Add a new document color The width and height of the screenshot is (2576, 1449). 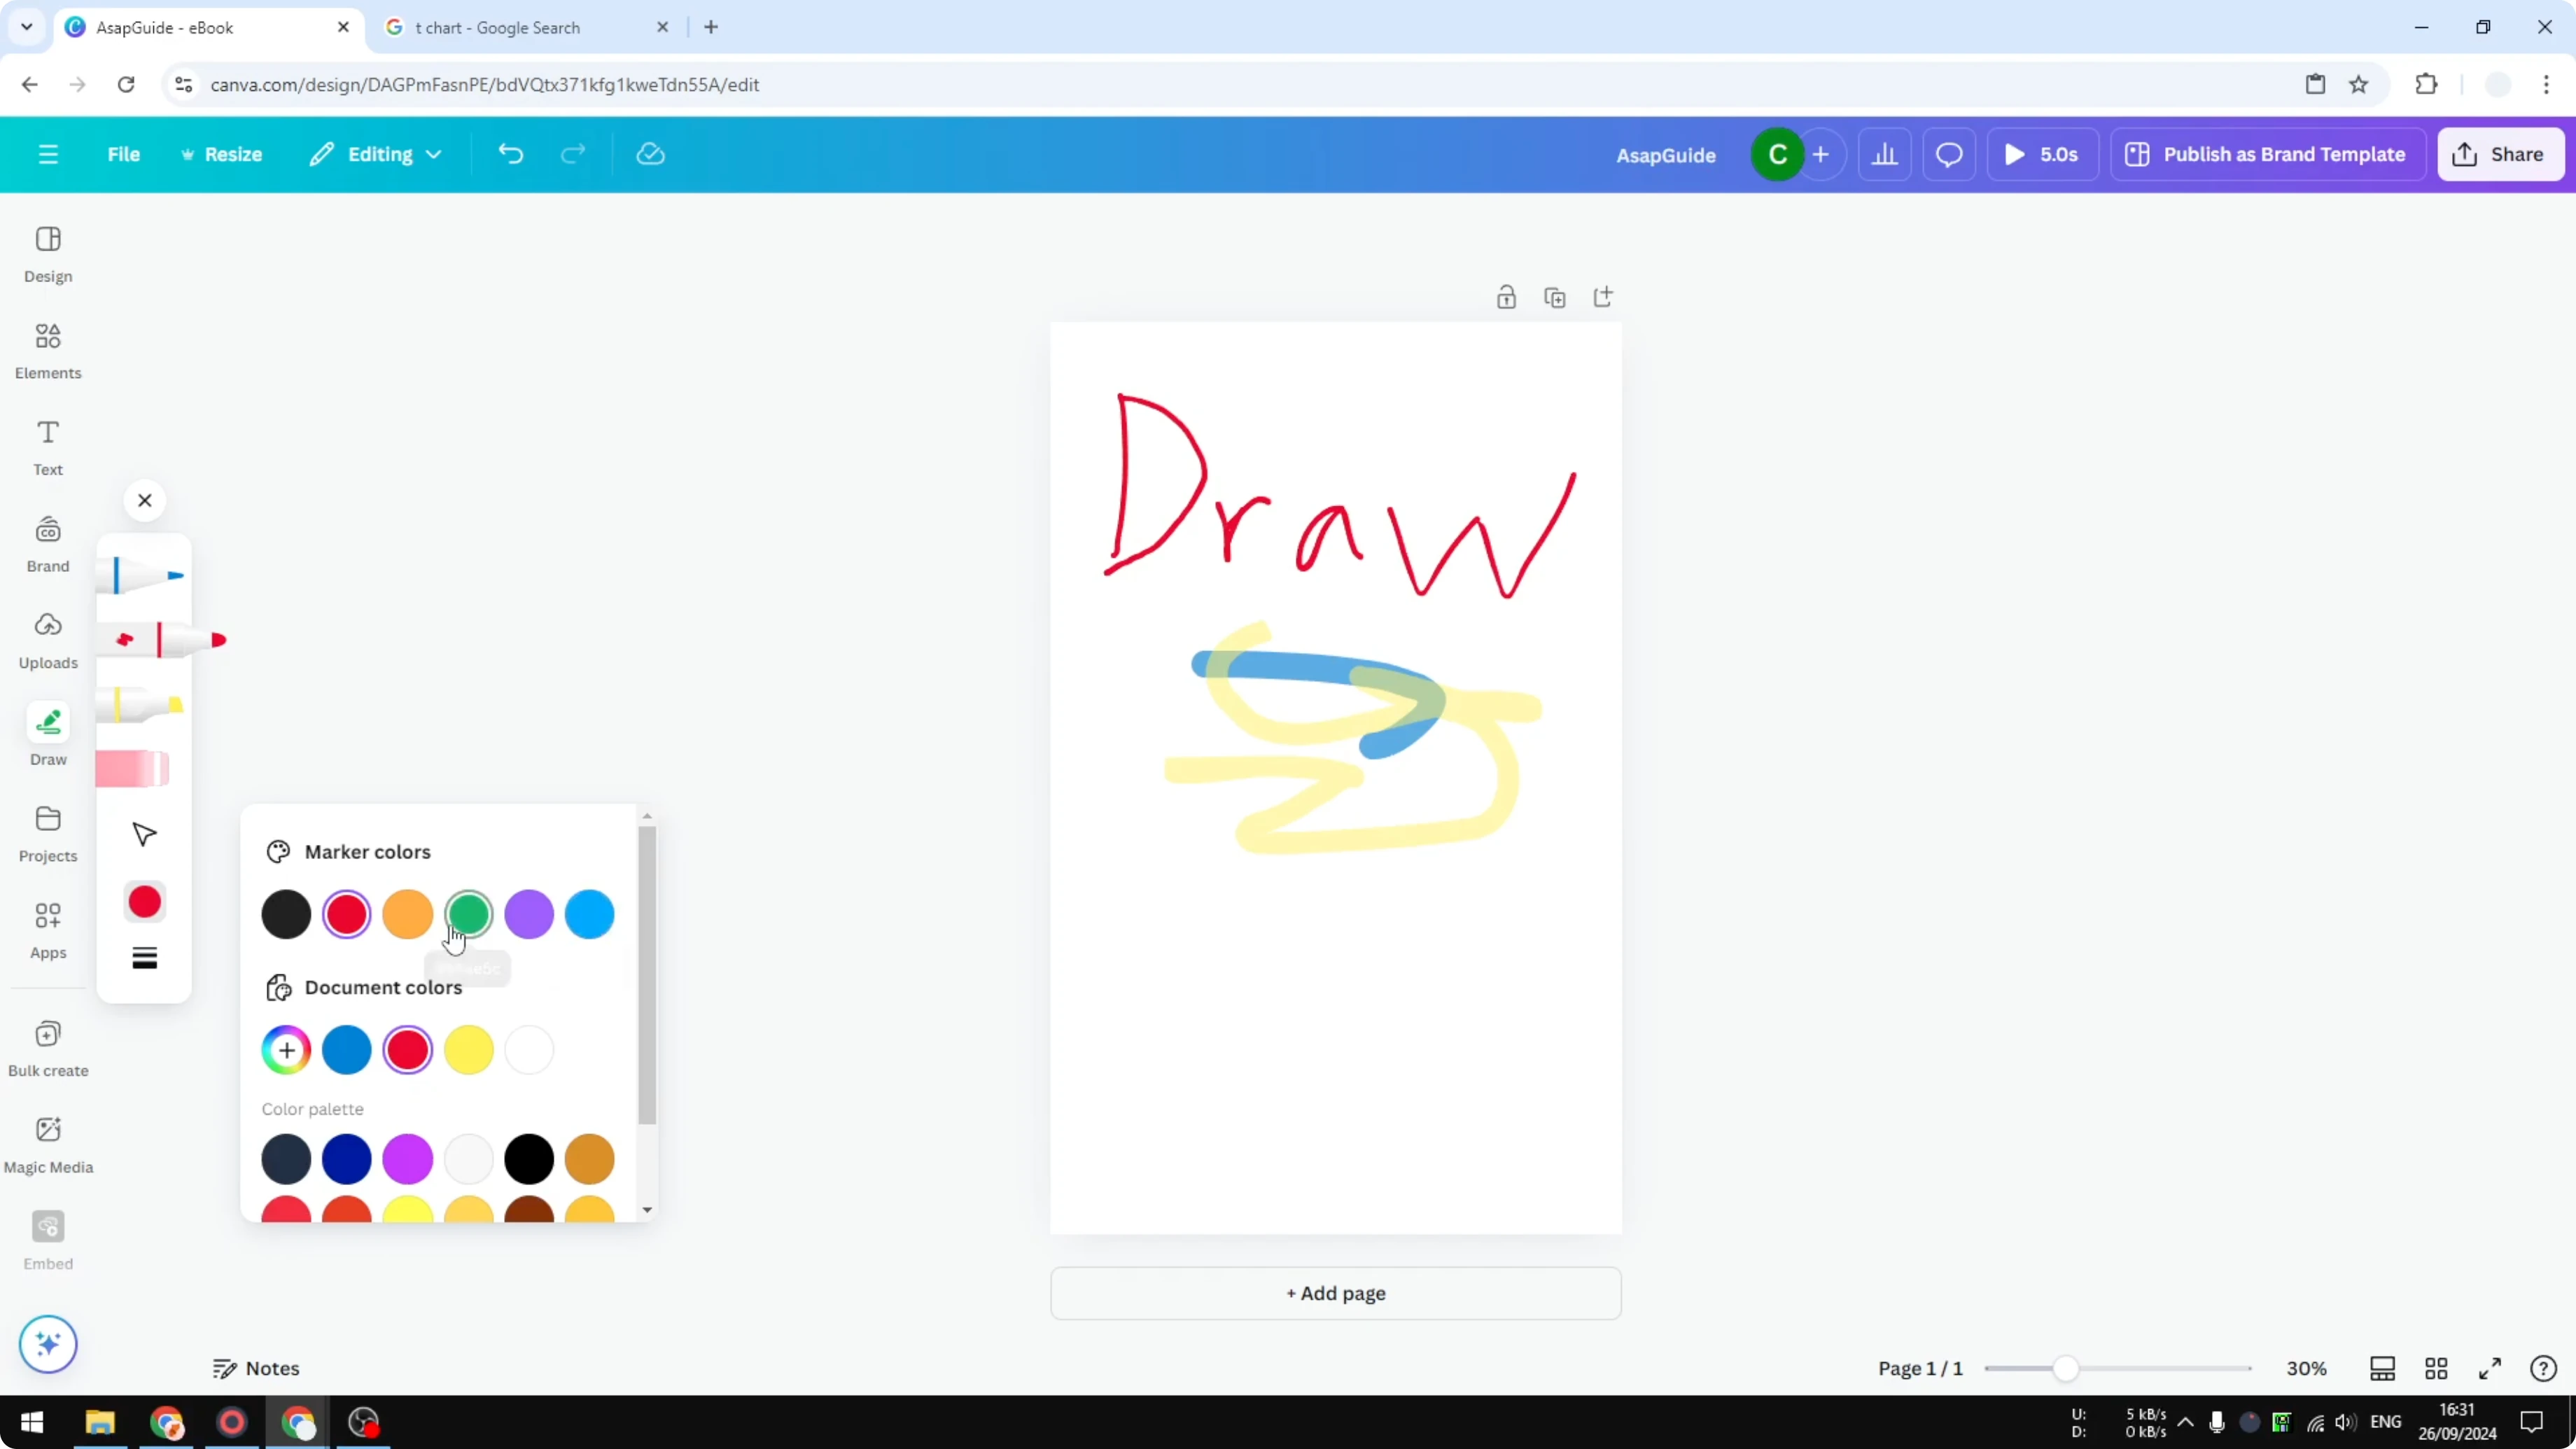tap(286, 1050)
